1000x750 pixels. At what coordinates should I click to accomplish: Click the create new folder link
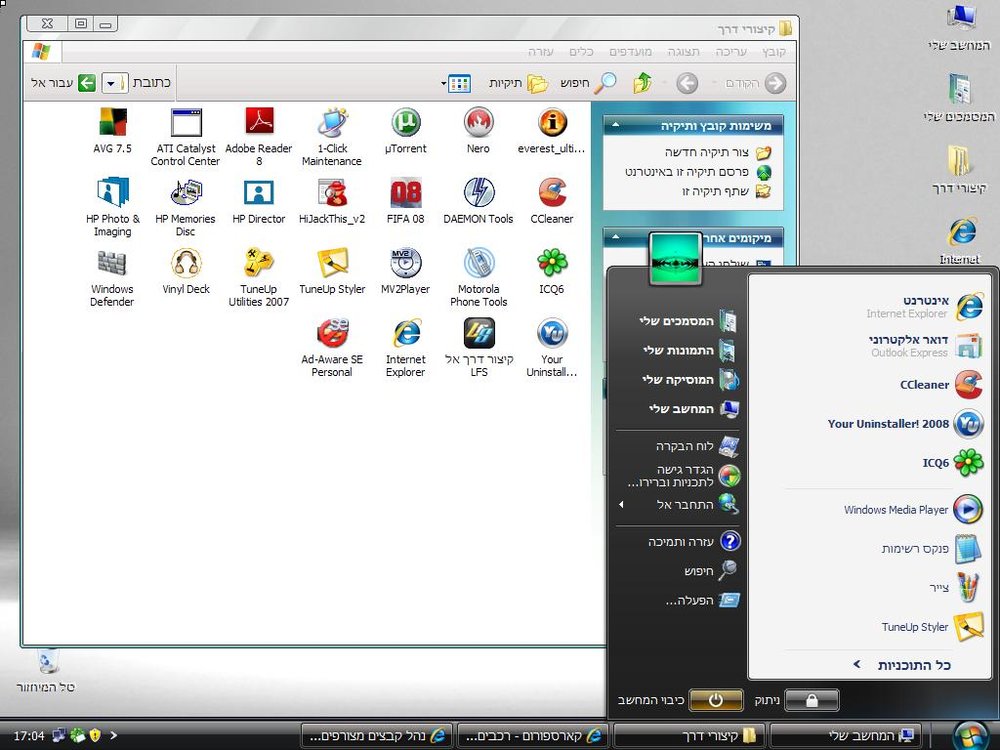coord(718,153)
